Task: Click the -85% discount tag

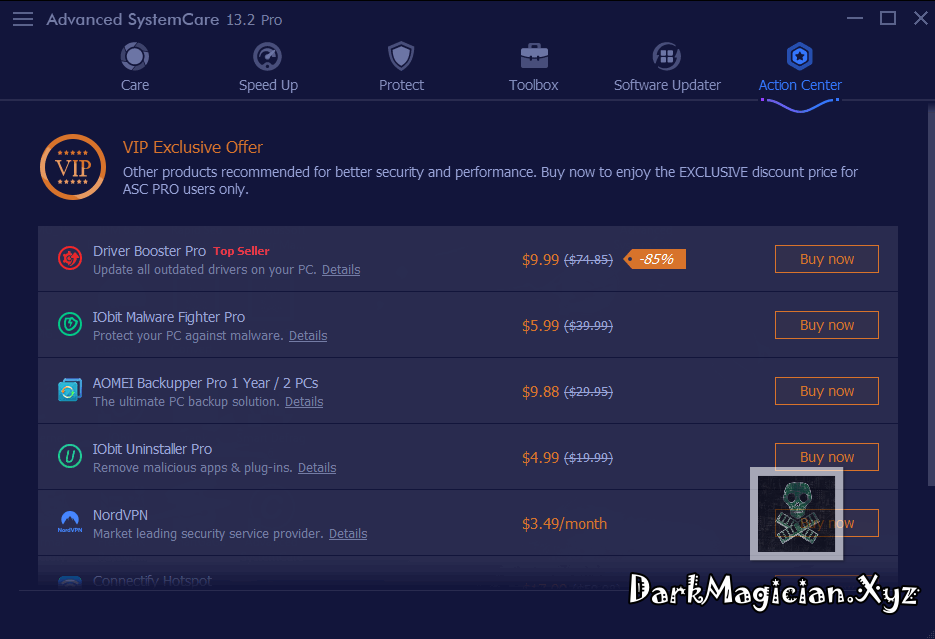Action: (655, 259)
